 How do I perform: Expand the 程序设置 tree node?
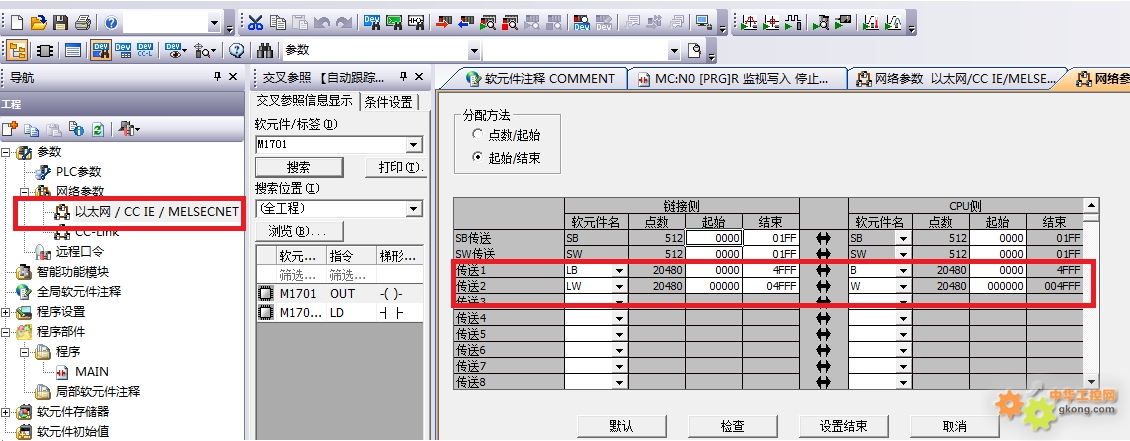click(x=6, y=312)
